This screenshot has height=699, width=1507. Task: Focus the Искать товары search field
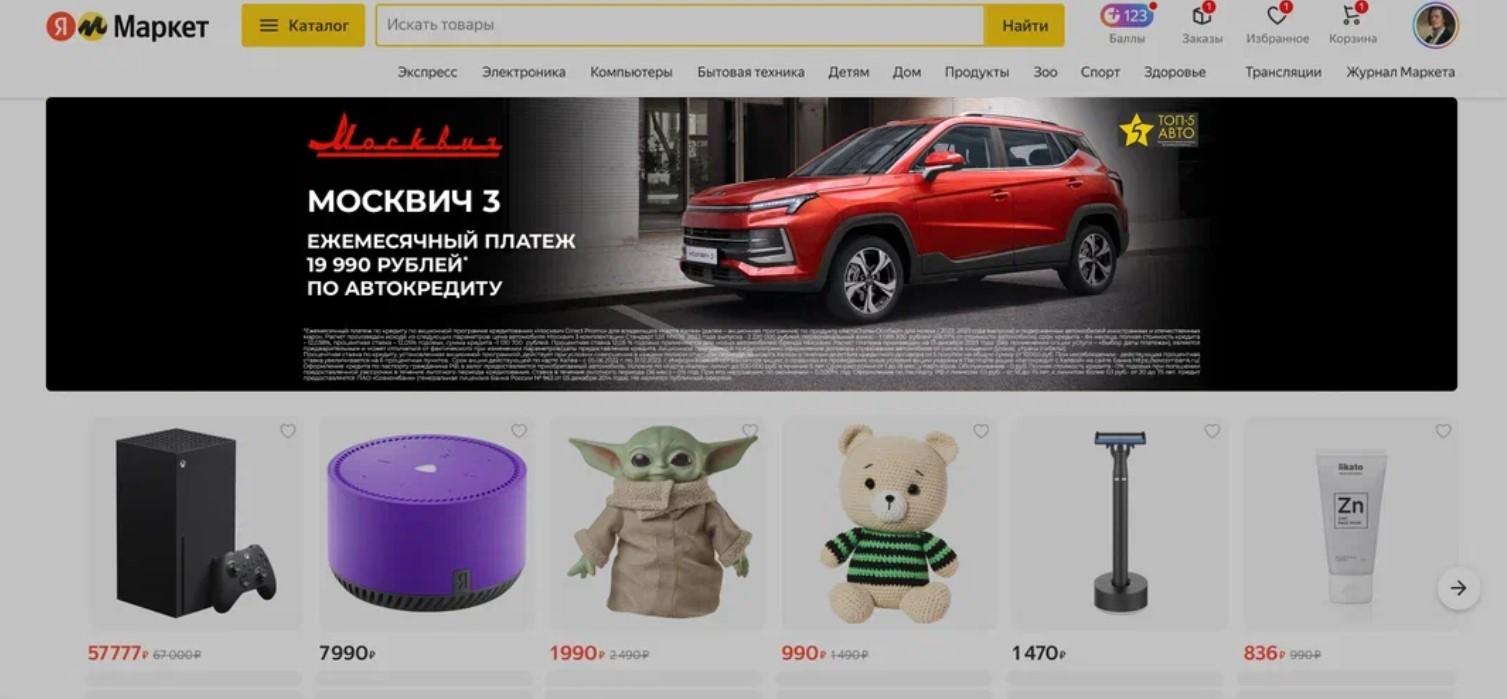pyautogui.click(x=680, y=25)
